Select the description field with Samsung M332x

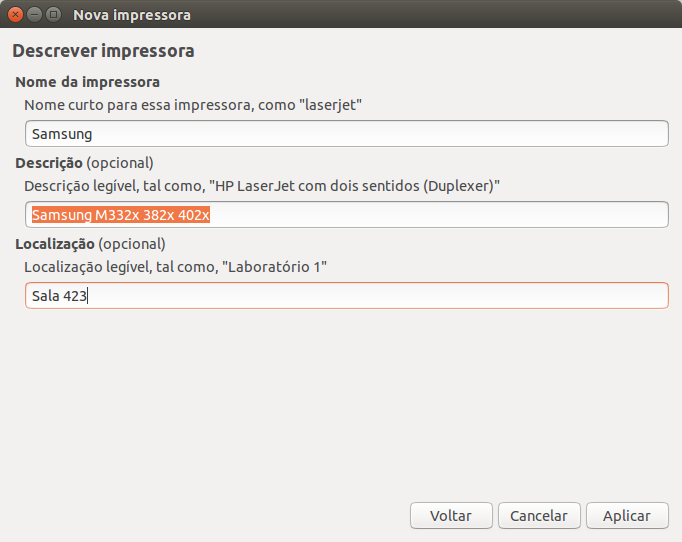(347, 214)
